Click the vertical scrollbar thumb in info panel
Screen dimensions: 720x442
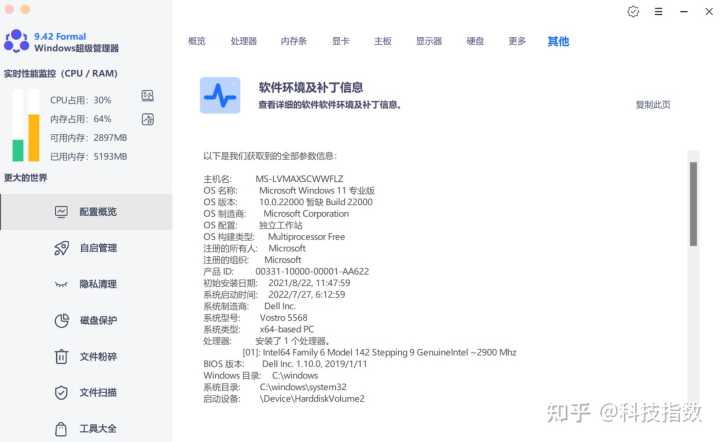coord(693,204)
